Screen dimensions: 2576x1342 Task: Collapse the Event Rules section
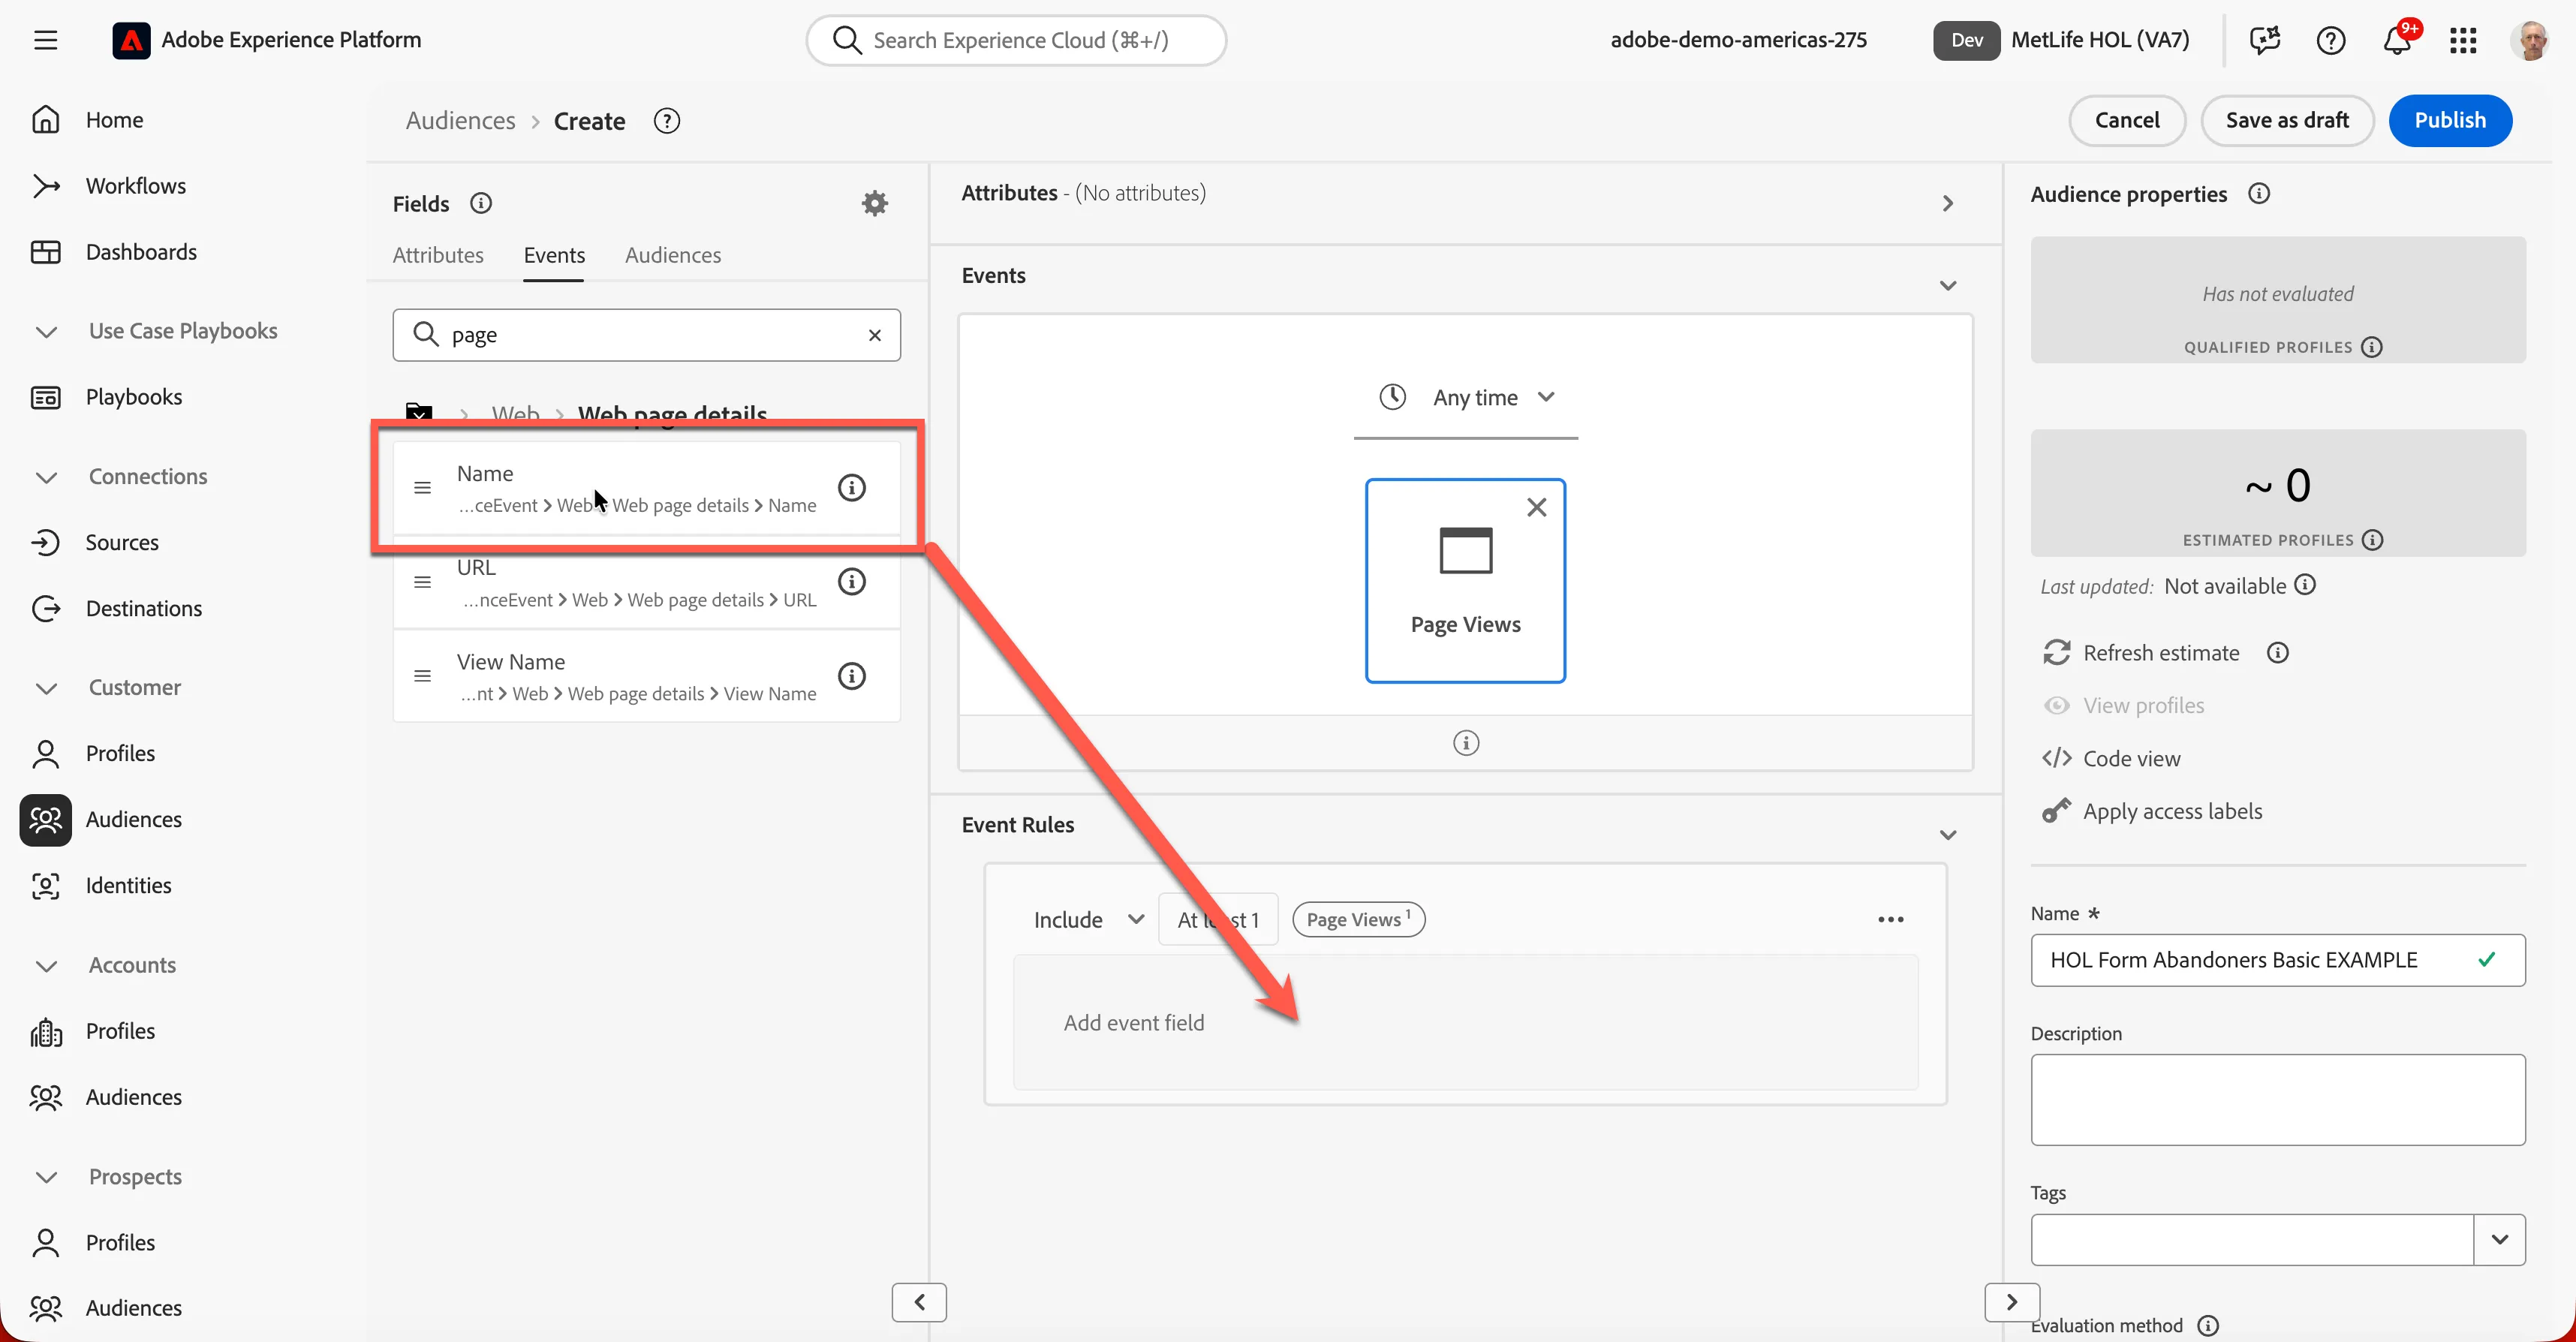coord(1947,834)
